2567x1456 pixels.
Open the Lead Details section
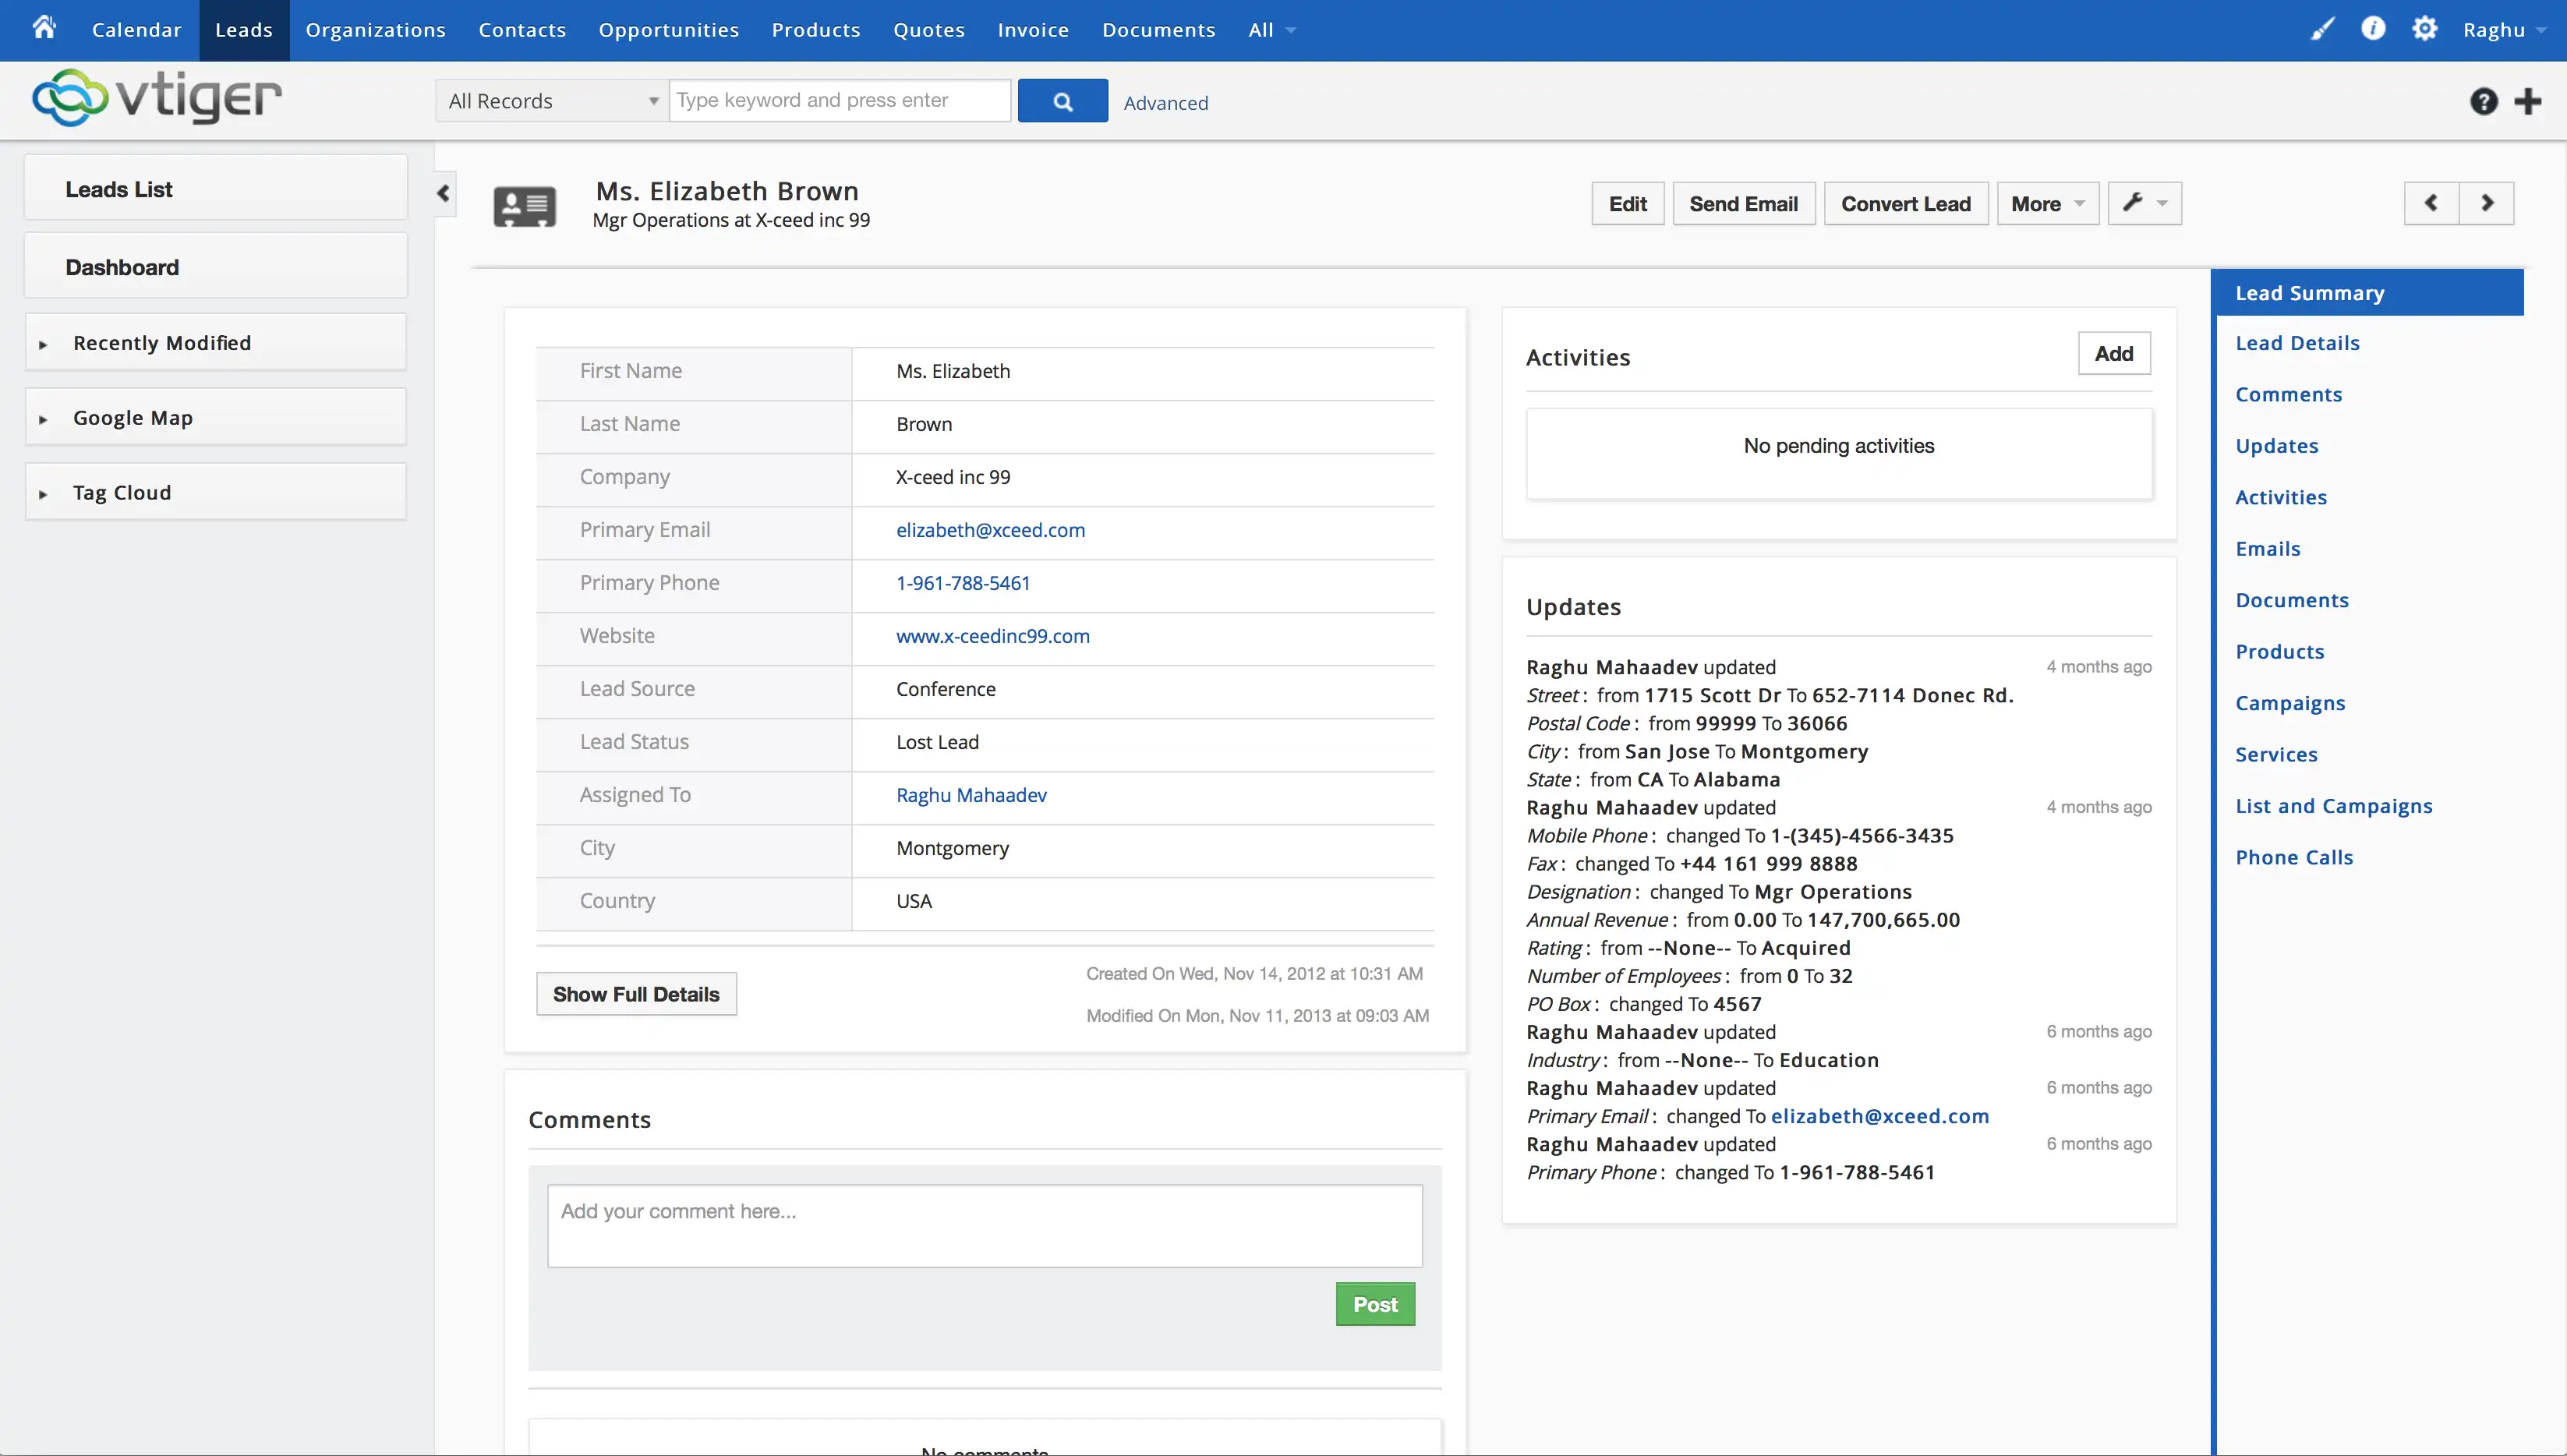pyautogui.click(x=2297, y=342)
